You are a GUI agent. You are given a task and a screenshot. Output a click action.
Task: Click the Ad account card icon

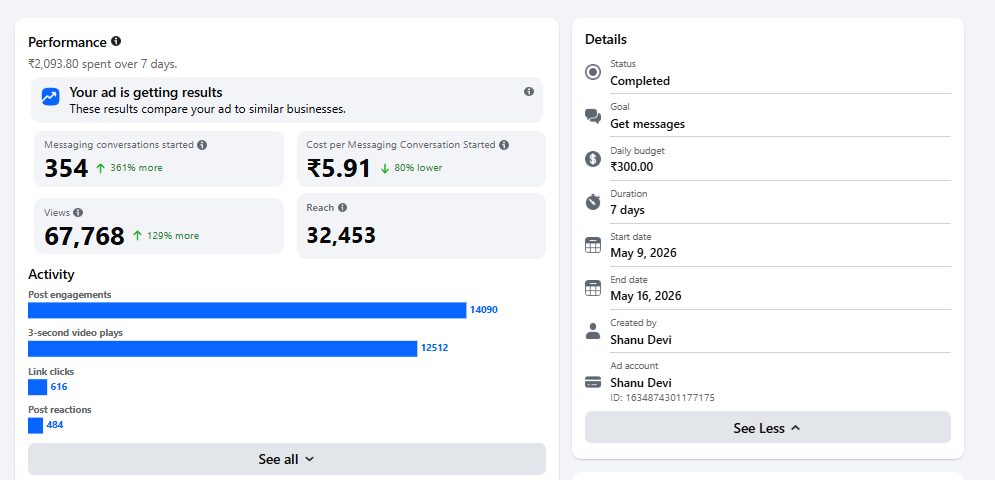(593, 382)
